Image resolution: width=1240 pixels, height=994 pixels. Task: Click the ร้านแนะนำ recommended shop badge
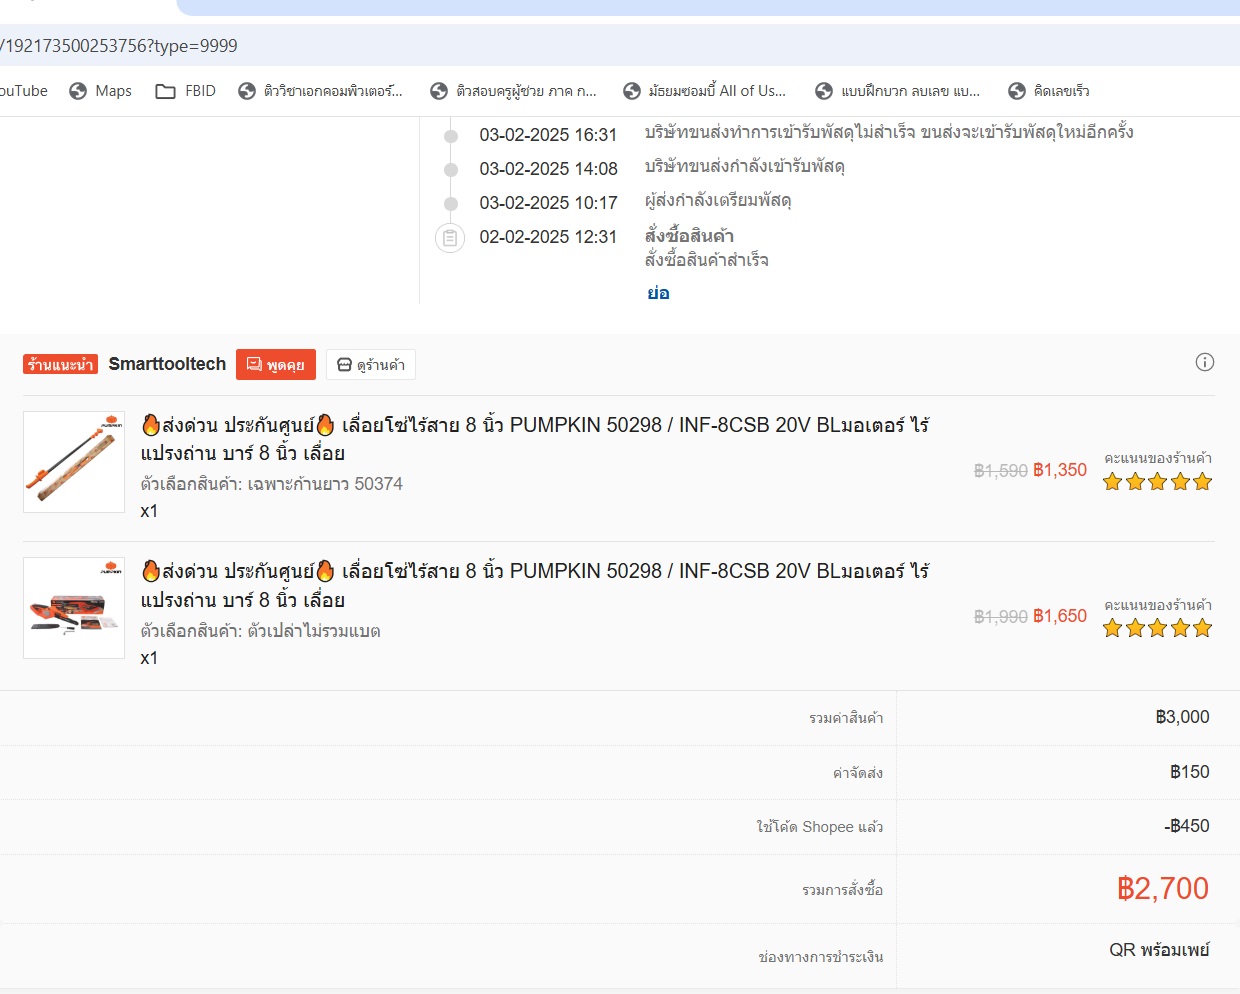[60, 364]
